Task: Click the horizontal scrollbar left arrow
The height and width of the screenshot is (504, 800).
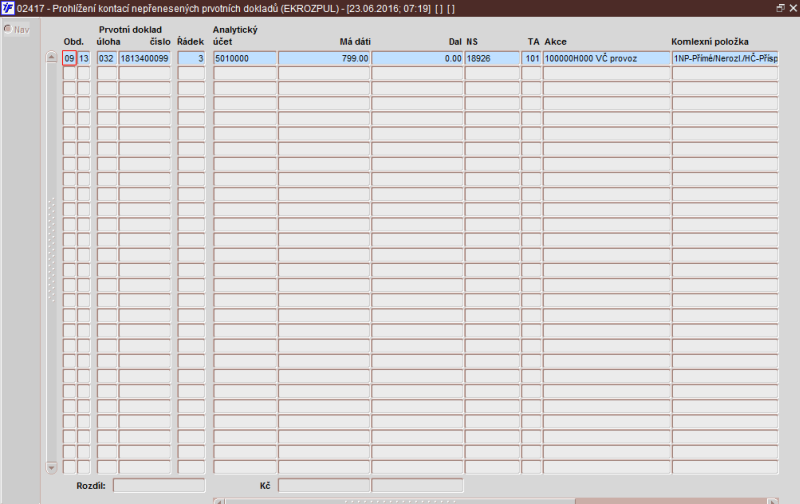Action: coord(219,501)
